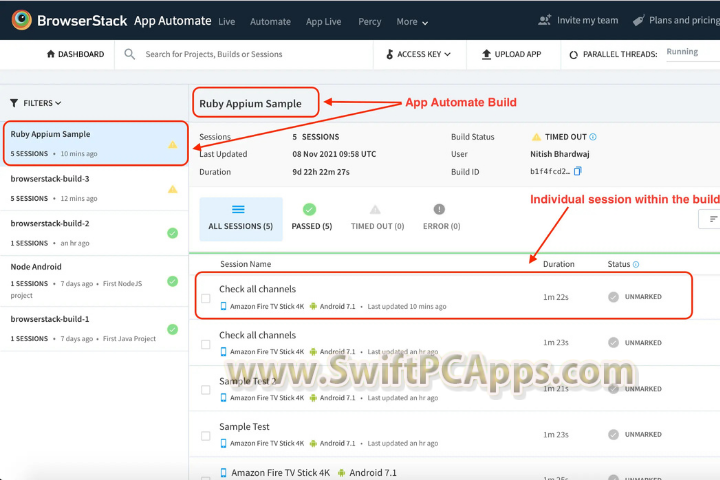Click Unmarked status icon for 1m 22s session

(x=613, y=297)
